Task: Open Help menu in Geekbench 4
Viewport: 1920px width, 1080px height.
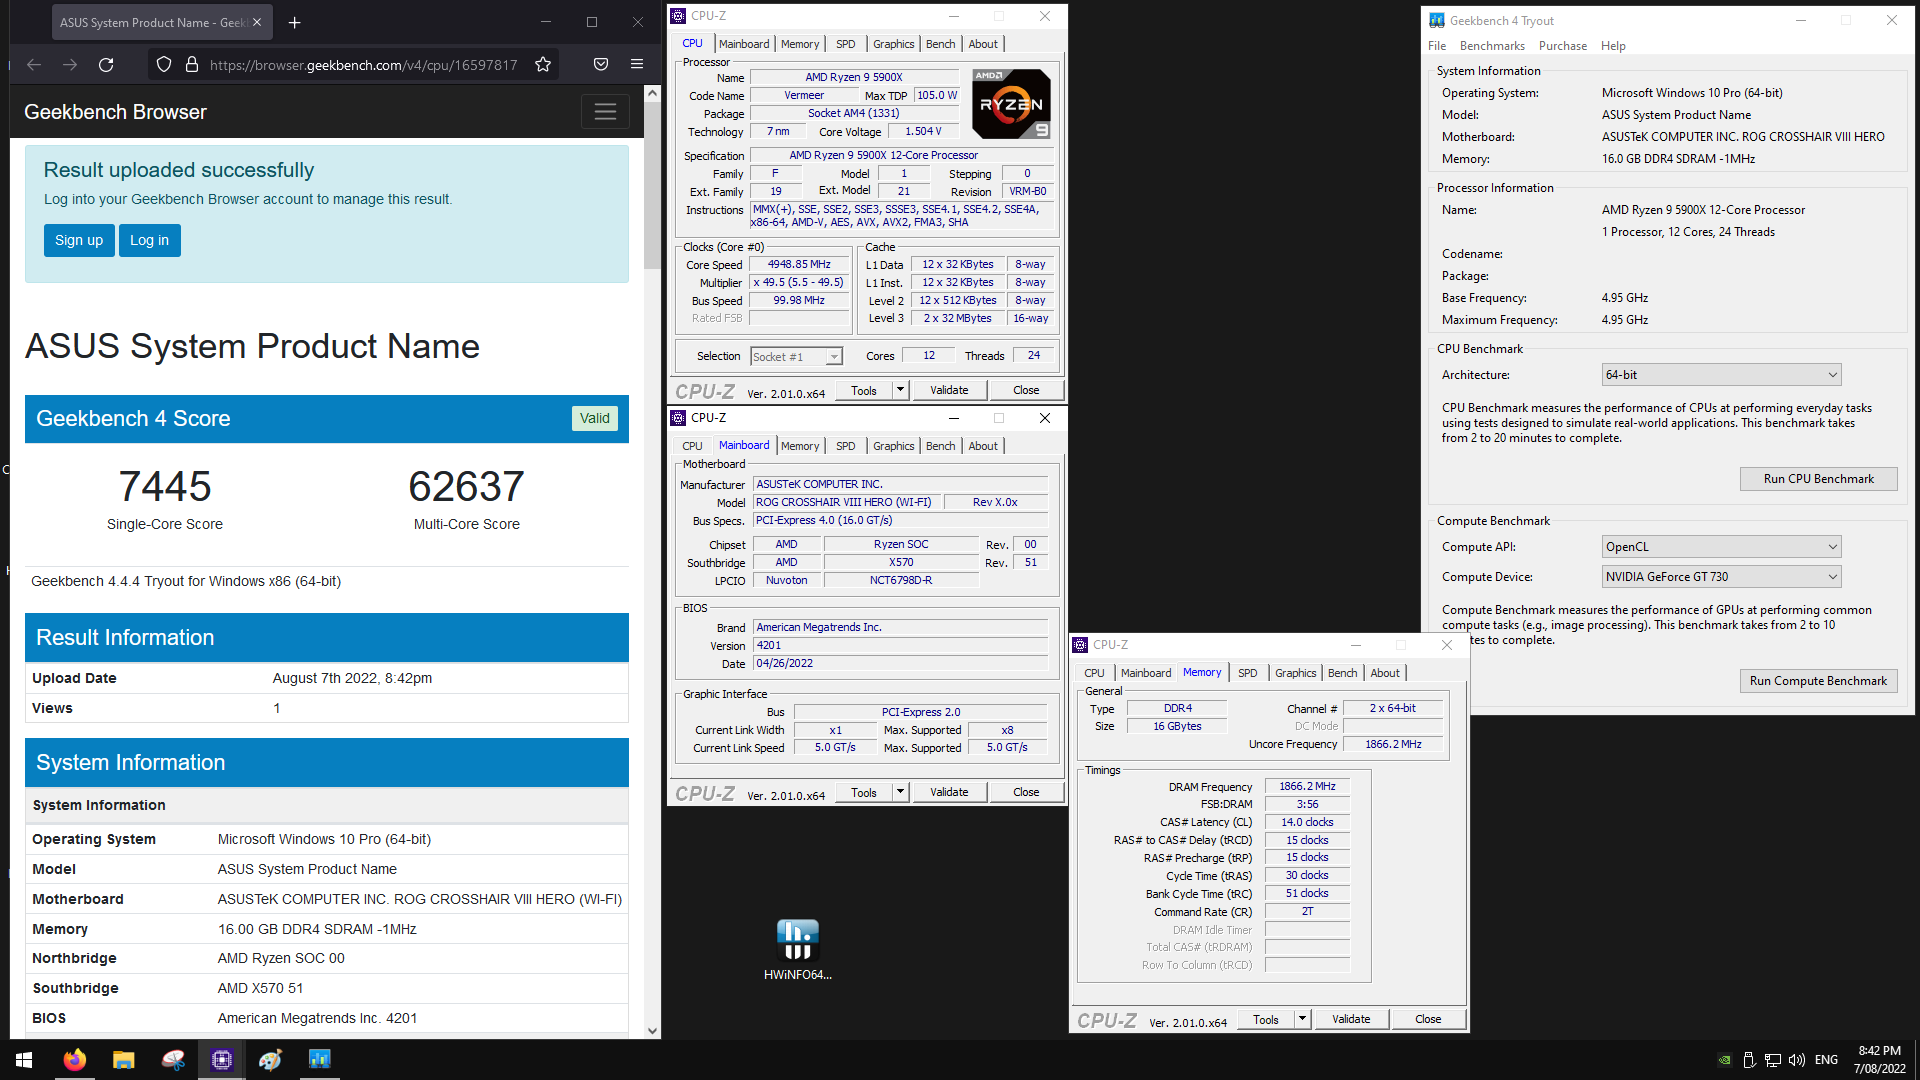Action: coord(1613,46)
